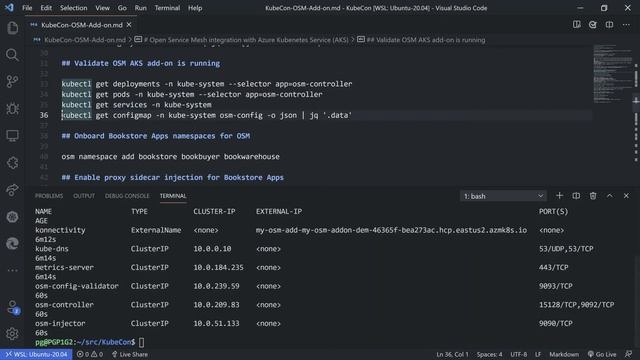Open the Manage gear settings icon
Viewport: 640px width, 360px height.
12,334
